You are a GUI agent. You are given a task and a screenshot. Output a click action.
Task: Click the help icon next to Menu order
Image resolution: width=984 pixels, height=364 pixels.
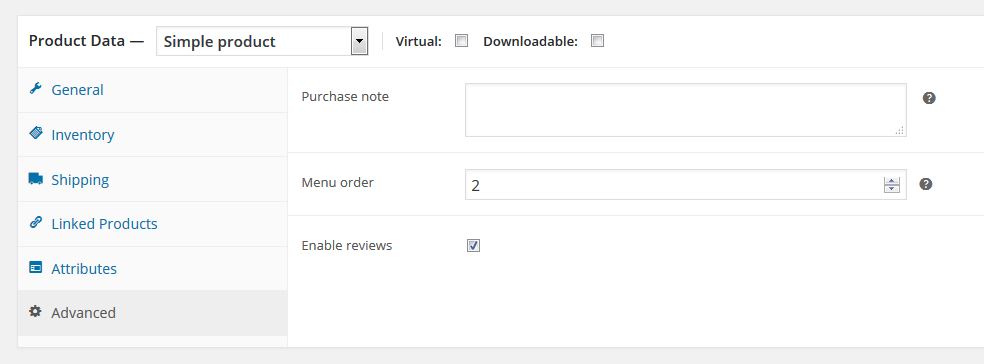tap(926, 184)
